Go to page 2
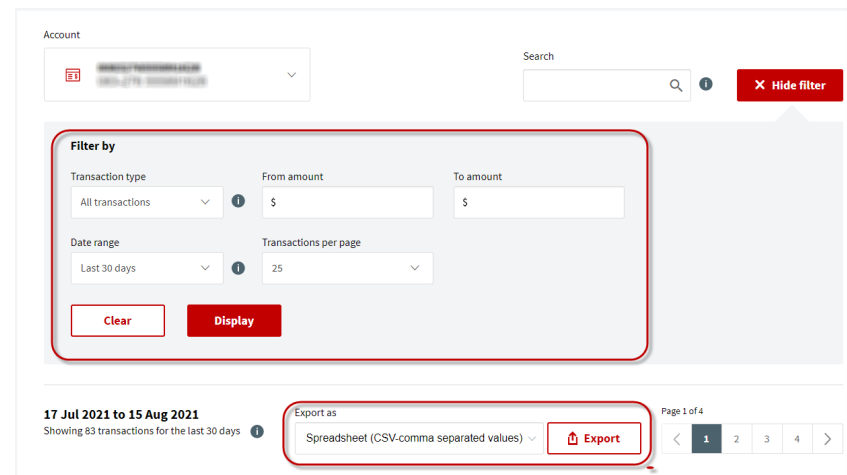847x475 pixels. coord(736,439)
